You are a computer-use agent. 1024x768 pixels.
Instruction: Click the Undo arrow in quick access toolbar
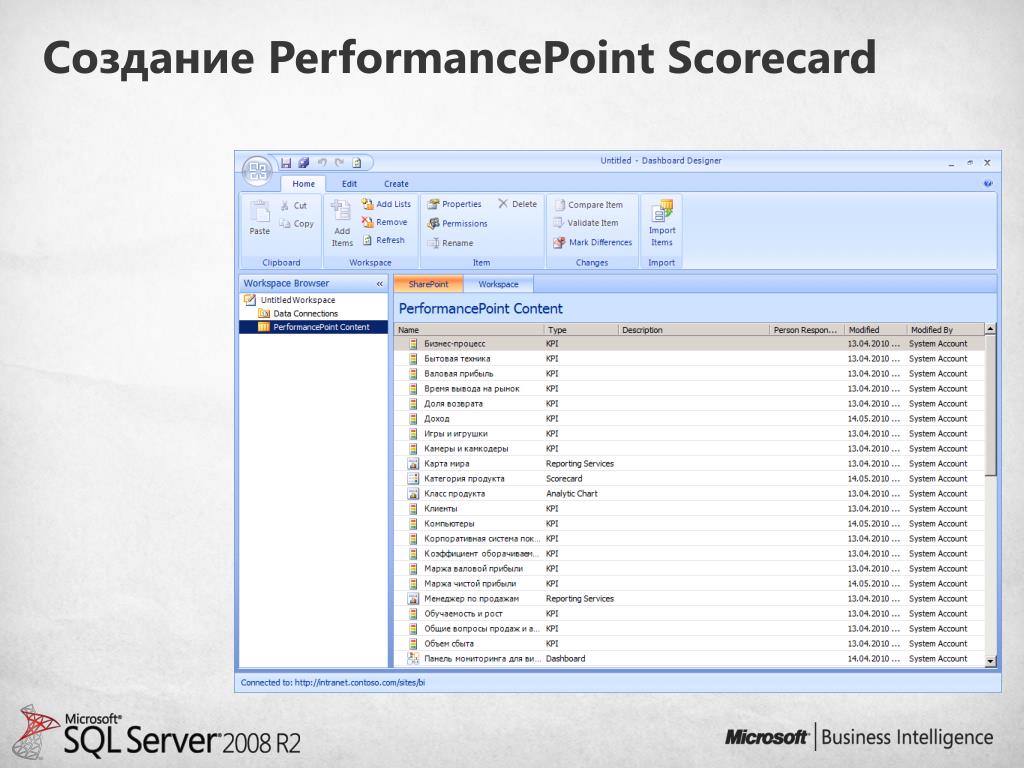pos(322,163)
